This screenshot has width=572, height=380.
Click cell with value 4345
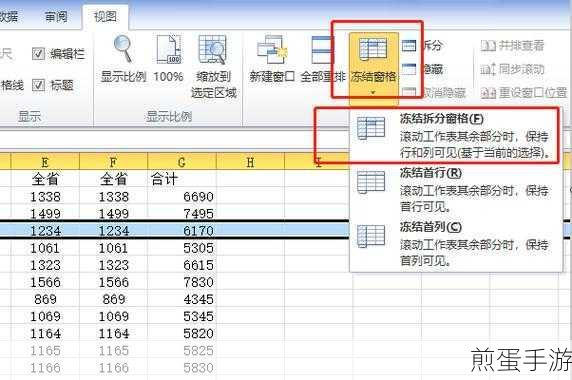(x=182, y=299)
